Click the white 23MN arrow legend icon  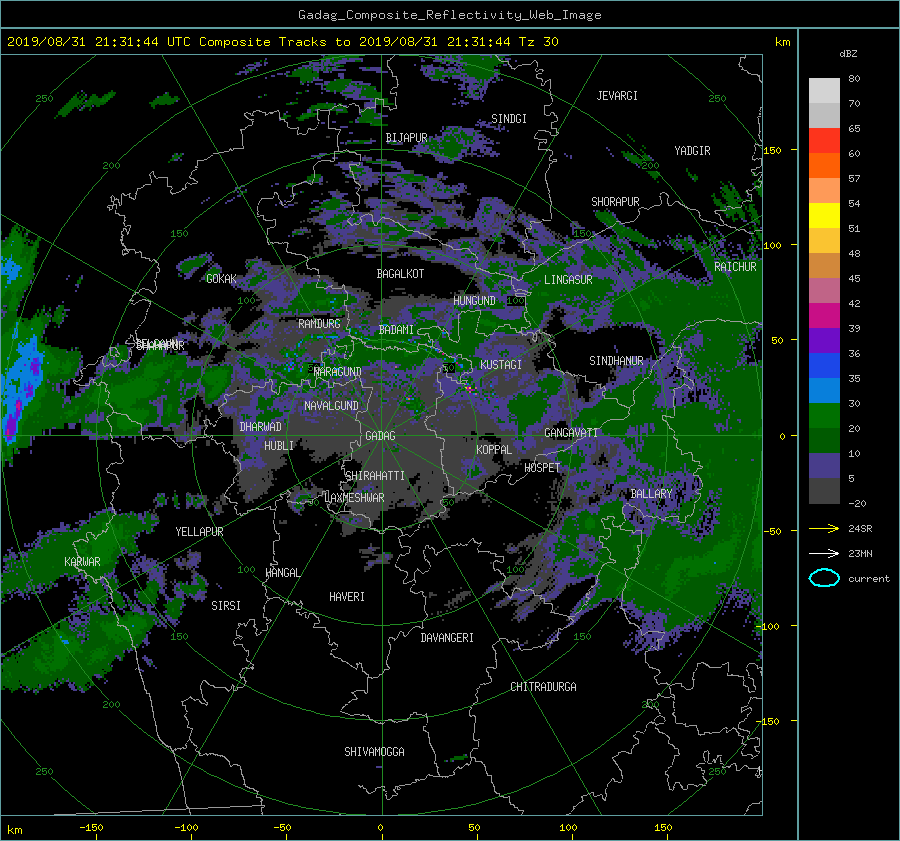click(824, 553)
